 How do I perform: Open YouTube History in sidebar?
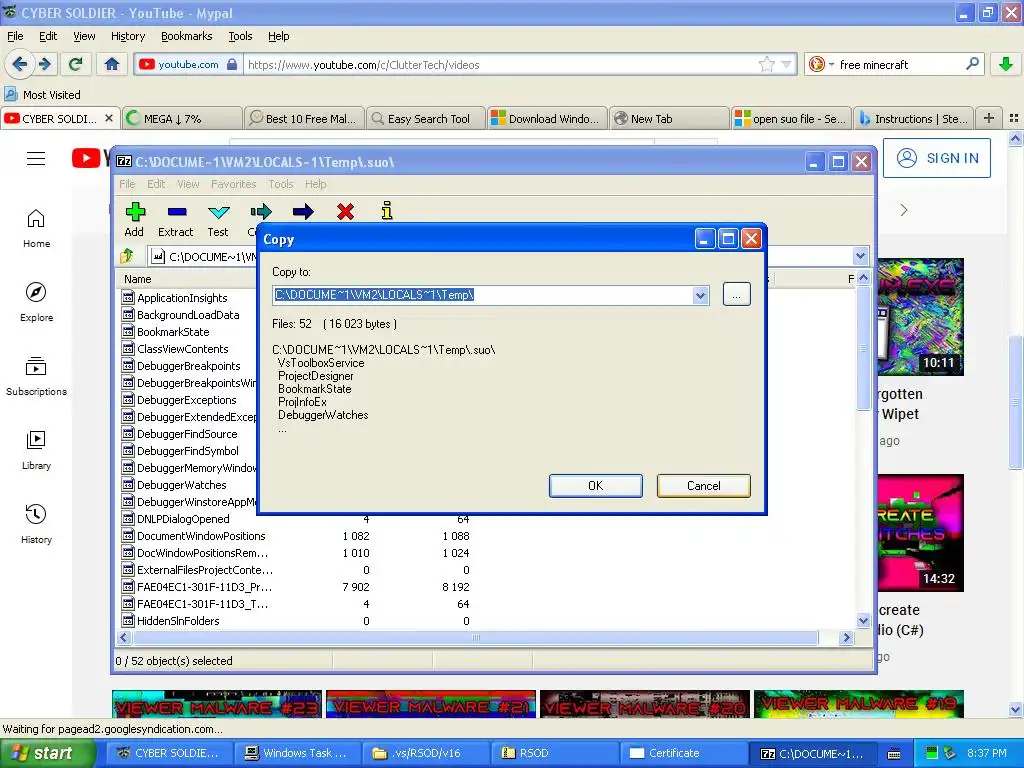pos(37,524)
